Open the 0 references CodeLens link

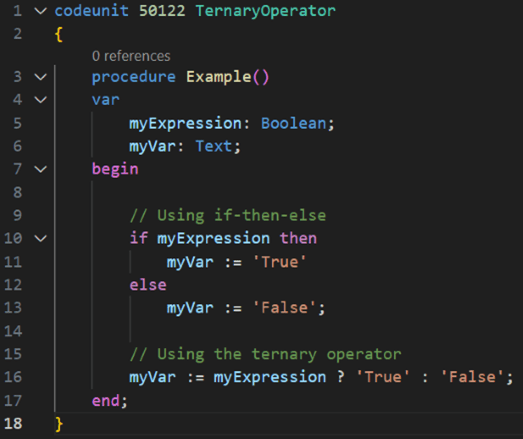pos(131,56)
